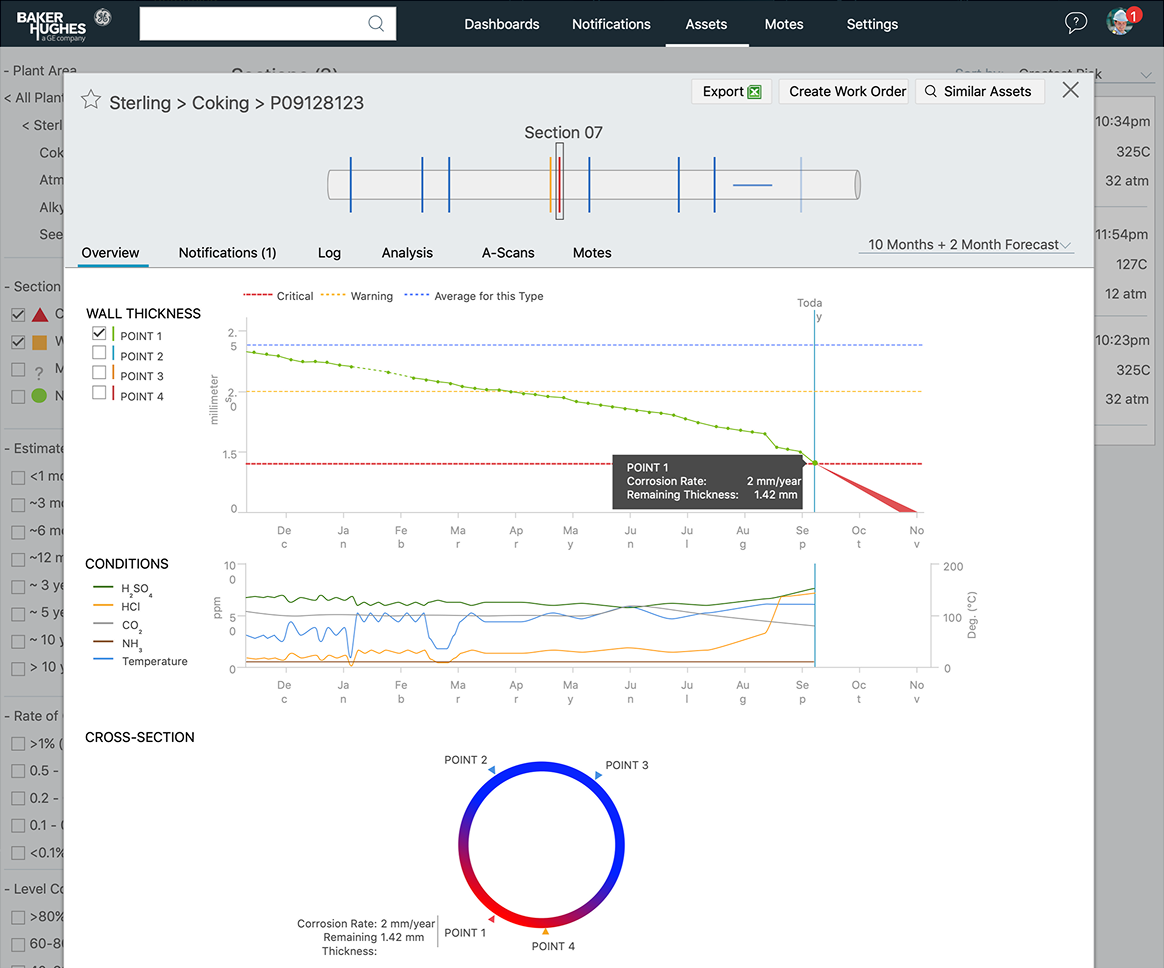
Task: Click the horizontal blue segment on the pipe
Action: [x=753, y=185]
